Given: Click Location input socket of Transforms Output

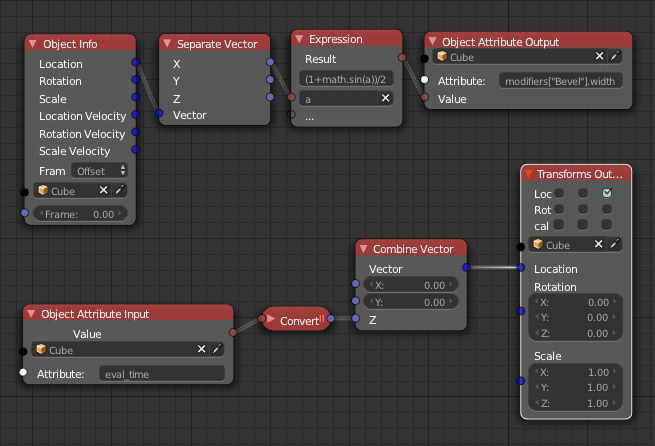Looking at the screenshot, I should (x=521, y=267).
